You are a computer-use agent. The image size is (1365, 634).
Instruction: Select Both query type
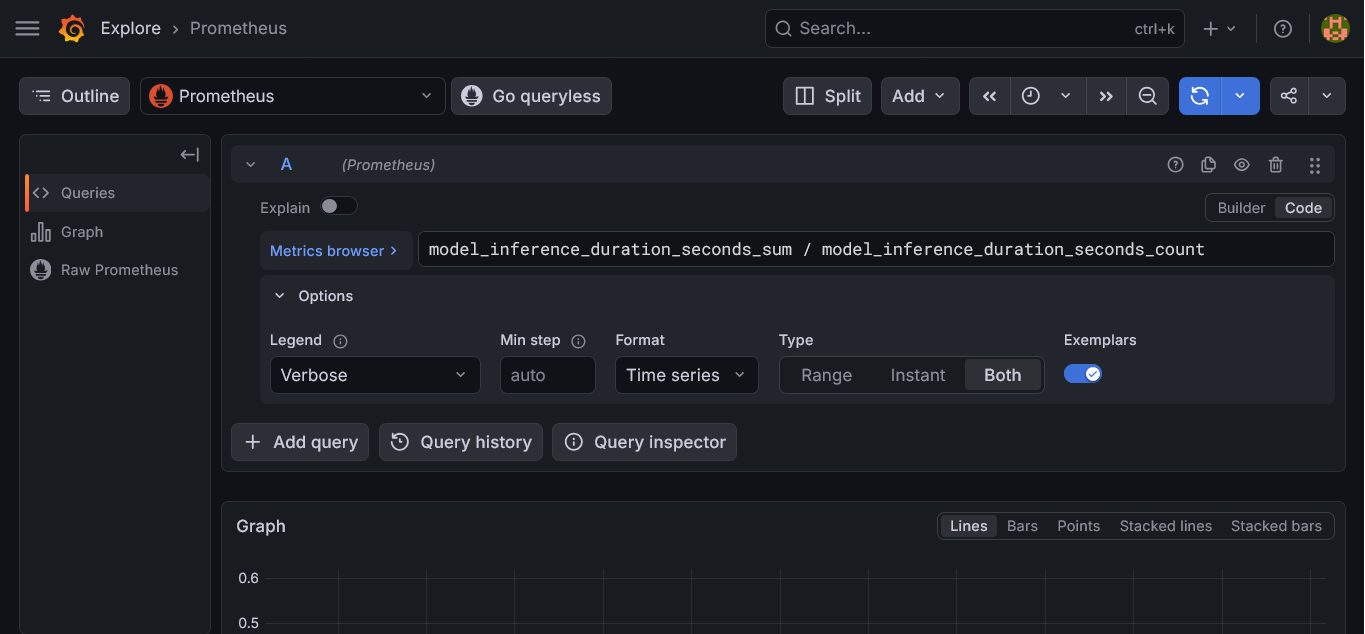coord(1003,375)
